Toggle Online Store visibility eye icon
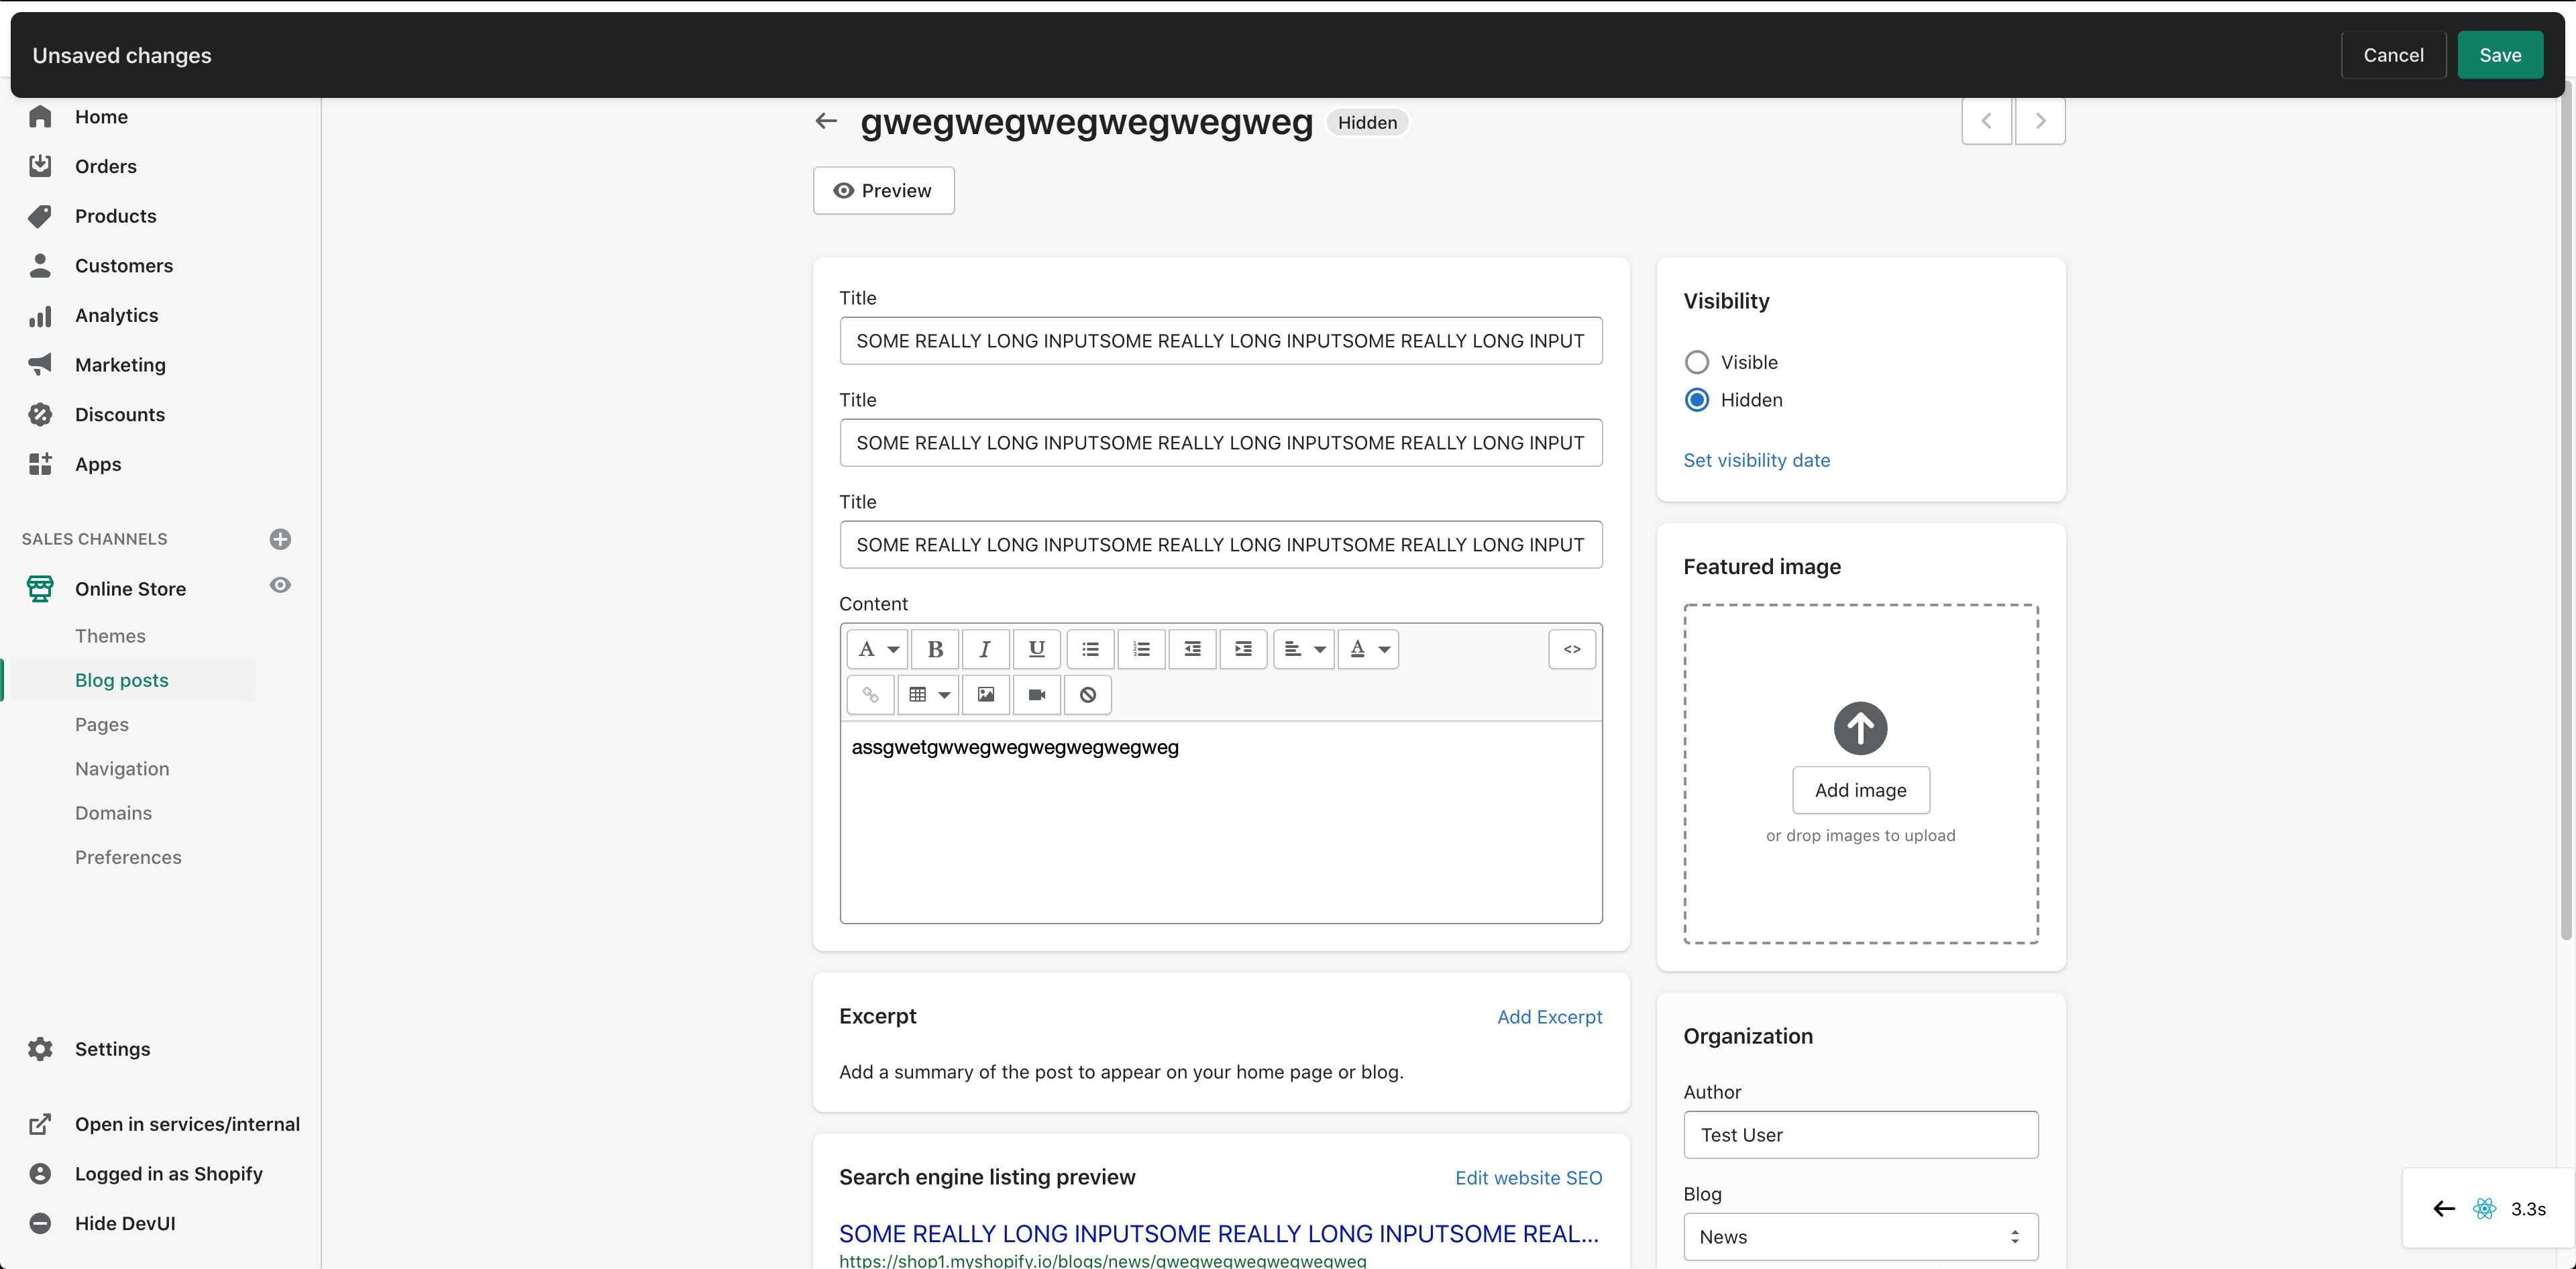2576x1269 pixels. click(280, 586)
